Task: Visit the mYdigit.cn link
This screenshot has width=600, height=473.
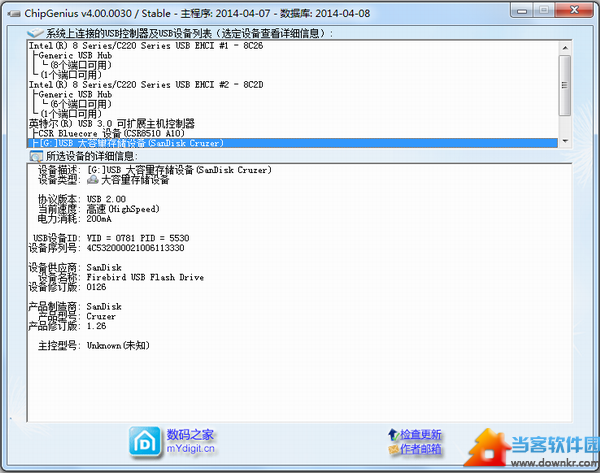Action: coord(191,449)
